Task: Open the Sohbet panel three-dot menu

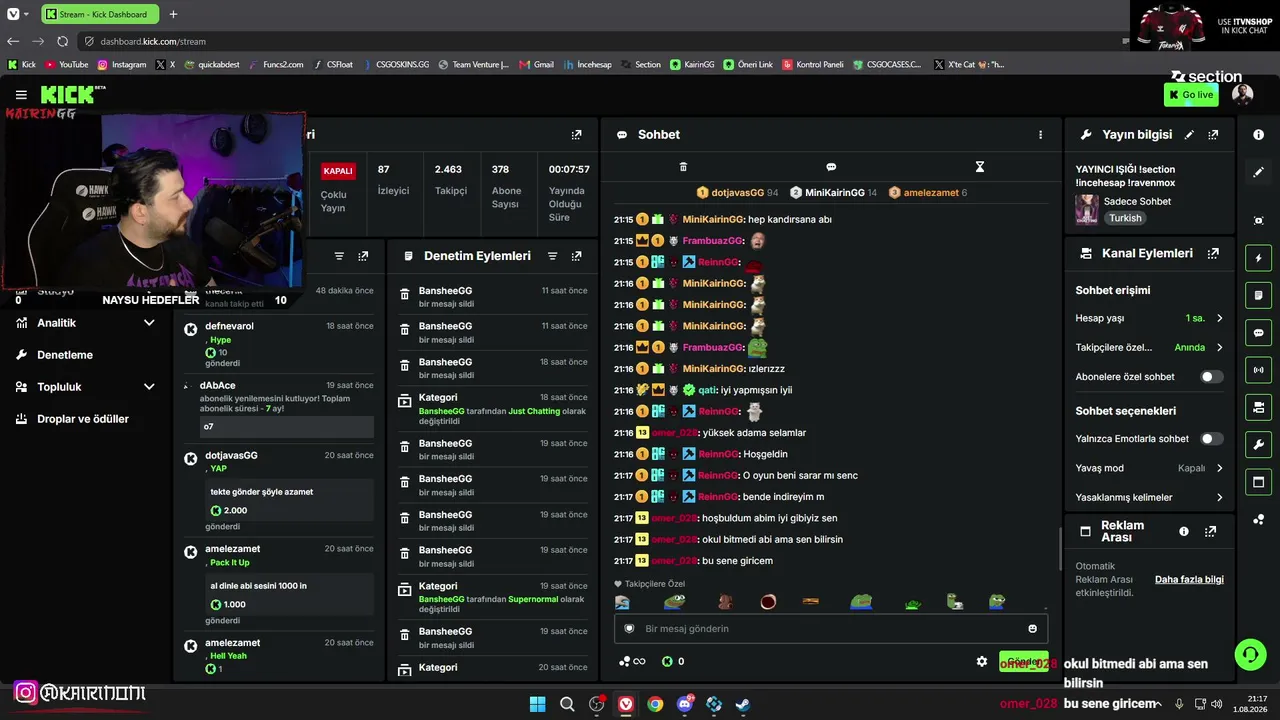Action: pyautogui.click(x=1040, y=135)
